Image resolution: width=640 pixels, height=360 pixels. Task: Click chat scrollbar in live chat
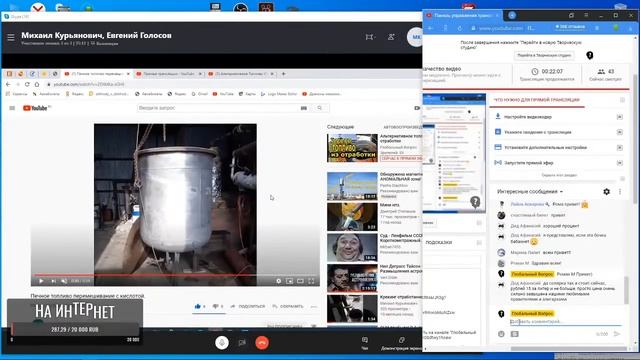626,290
